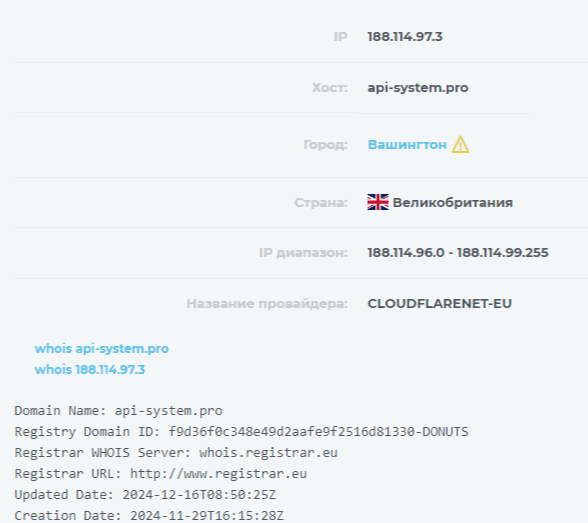The height and width of the screenshot is (523, 588).
Task: Click the Domain Name line in whois output
Action: (118, 411)
